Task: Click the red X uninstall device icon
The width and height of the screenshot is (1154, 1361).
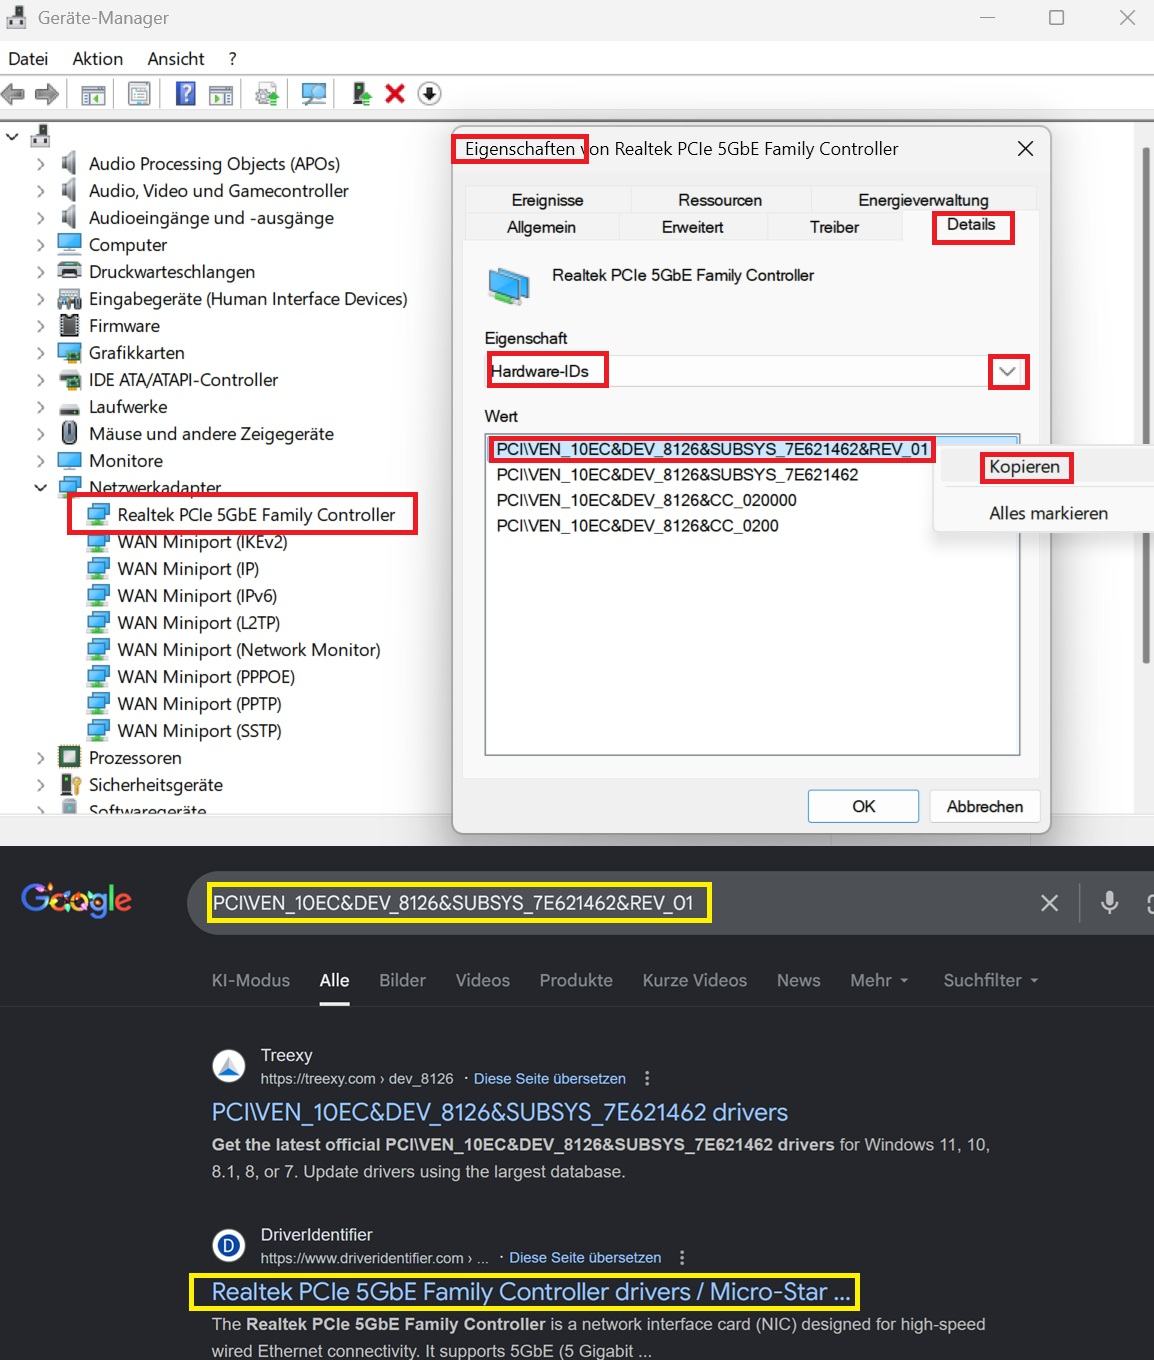Action: [x=395, y=94]
